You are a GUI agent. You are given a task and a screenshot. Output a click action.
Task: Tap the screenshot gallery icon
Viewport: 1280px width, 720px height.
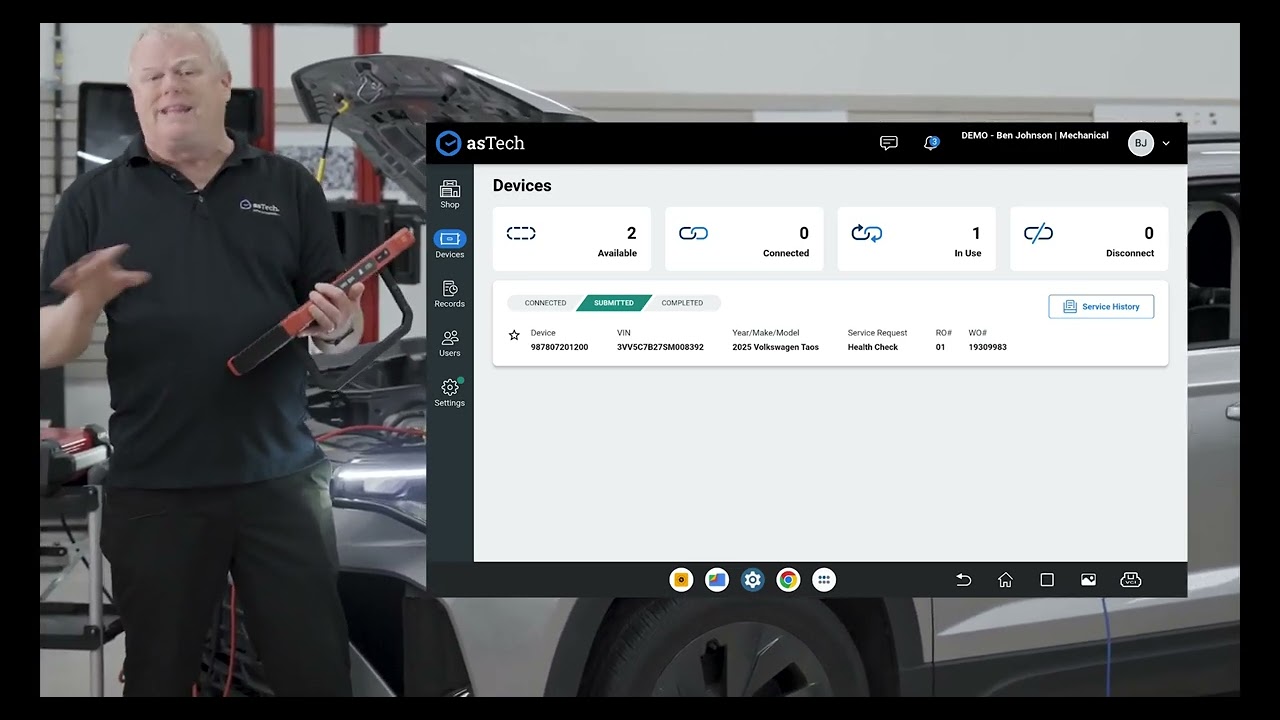1088,580
